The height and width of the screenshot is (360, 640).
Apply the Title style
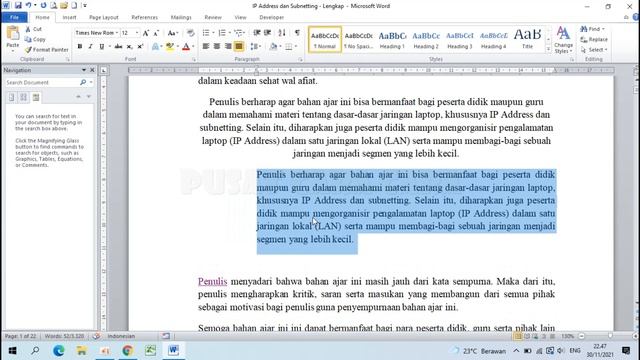(527, 40)
